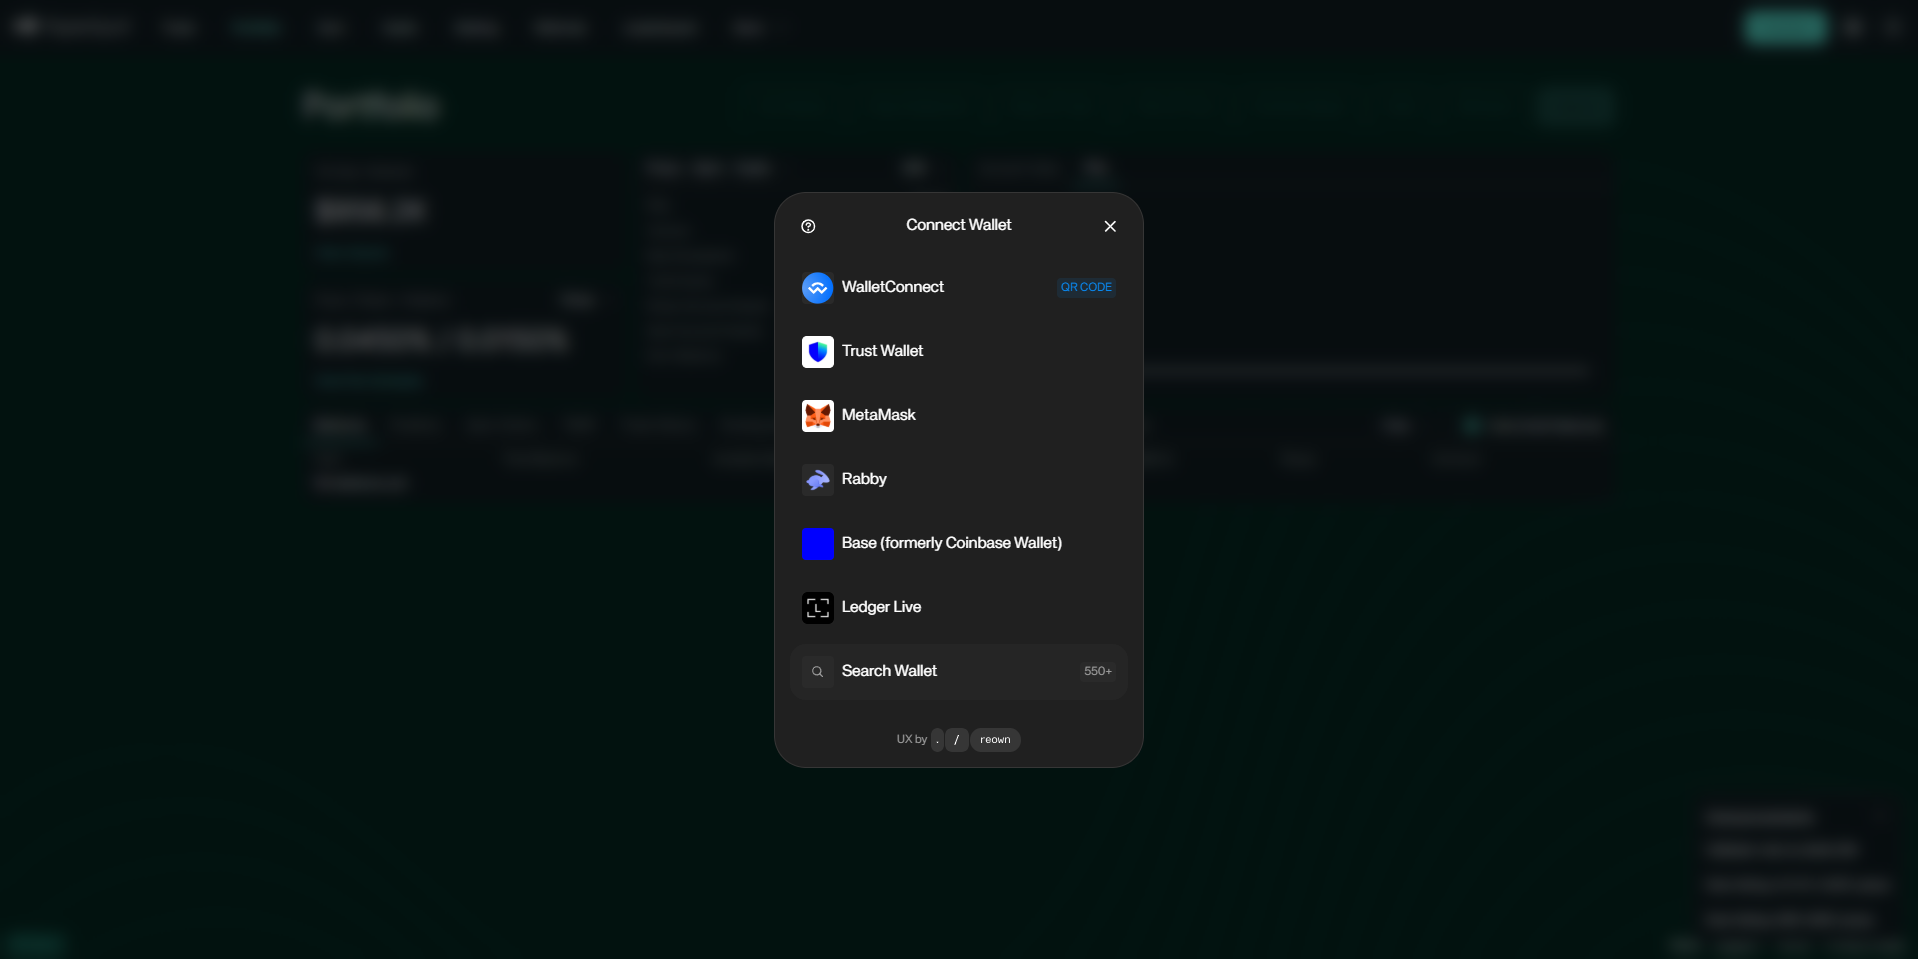Screen dimensions: 1918x959
Task: Open Search Wallet with 550+ wallets
Action: [959, 672]
